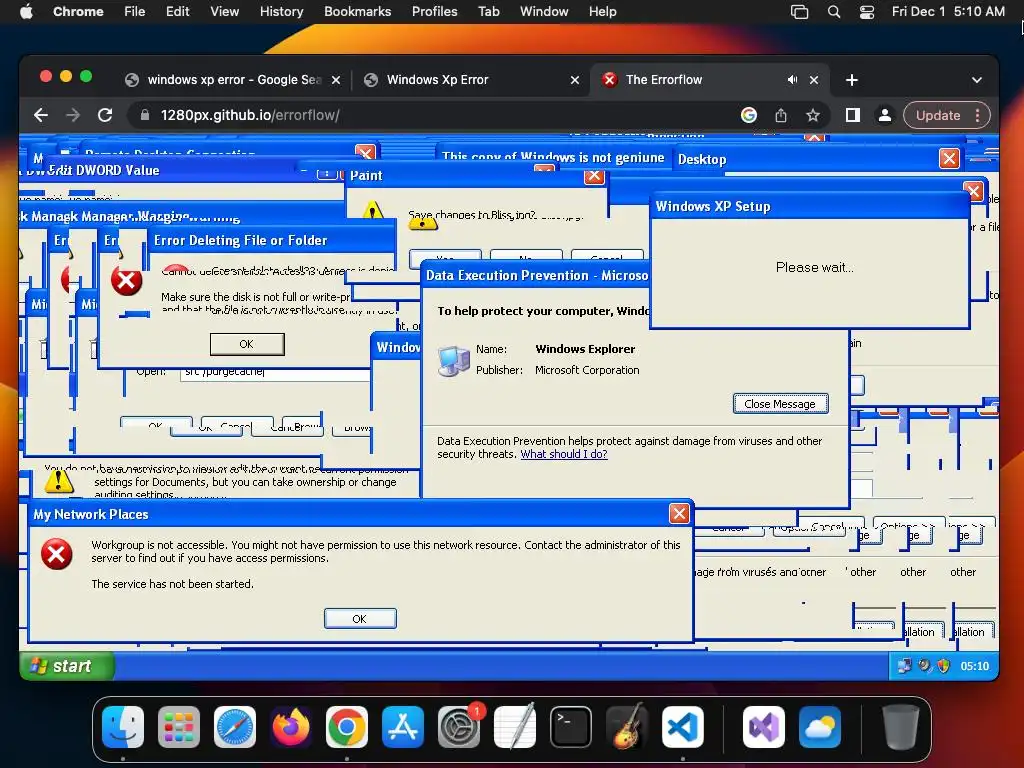This screenshot has height=768, width=1024.
Task: Click OK in My Network Places dialog
Action: point(360,618)
